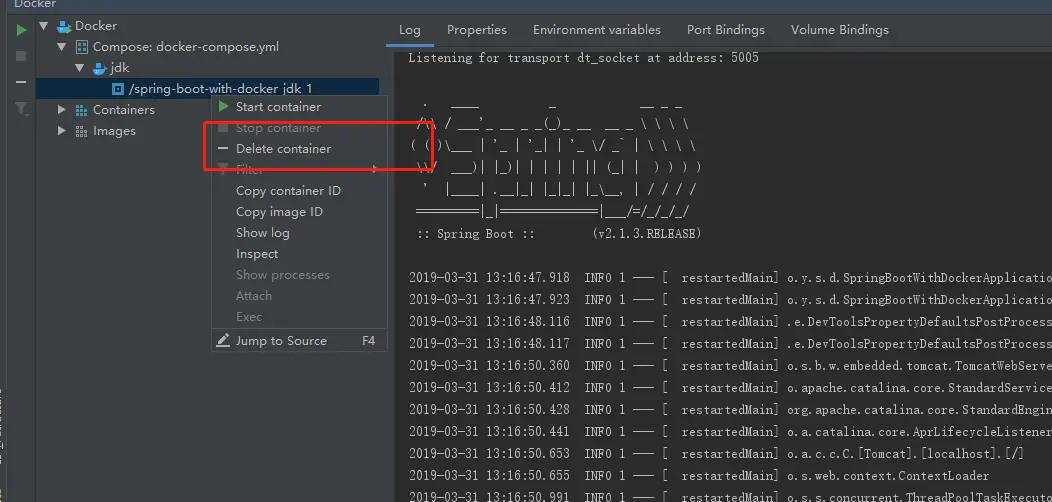Collapse the Docker root node
The image size is (1052, 502).
coord(44,26)
